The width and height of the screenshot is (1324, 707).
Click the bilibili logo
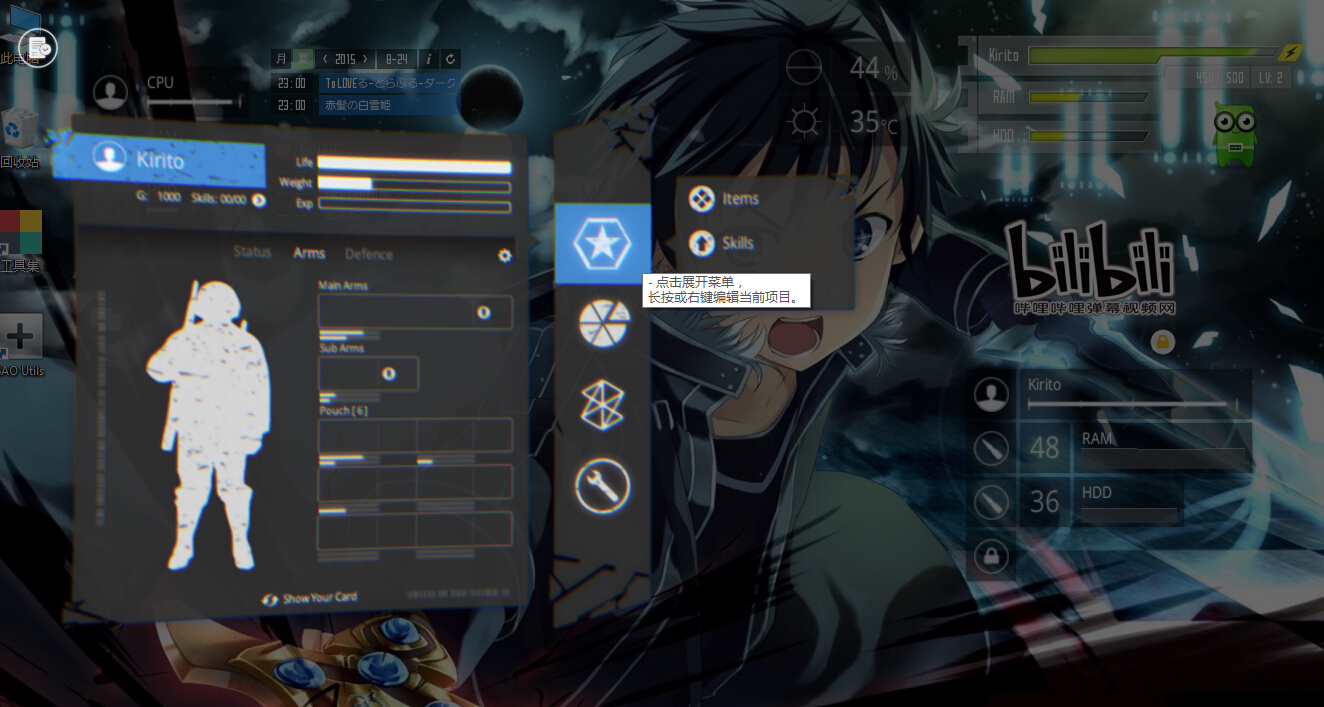click(x=1089, y=268)
